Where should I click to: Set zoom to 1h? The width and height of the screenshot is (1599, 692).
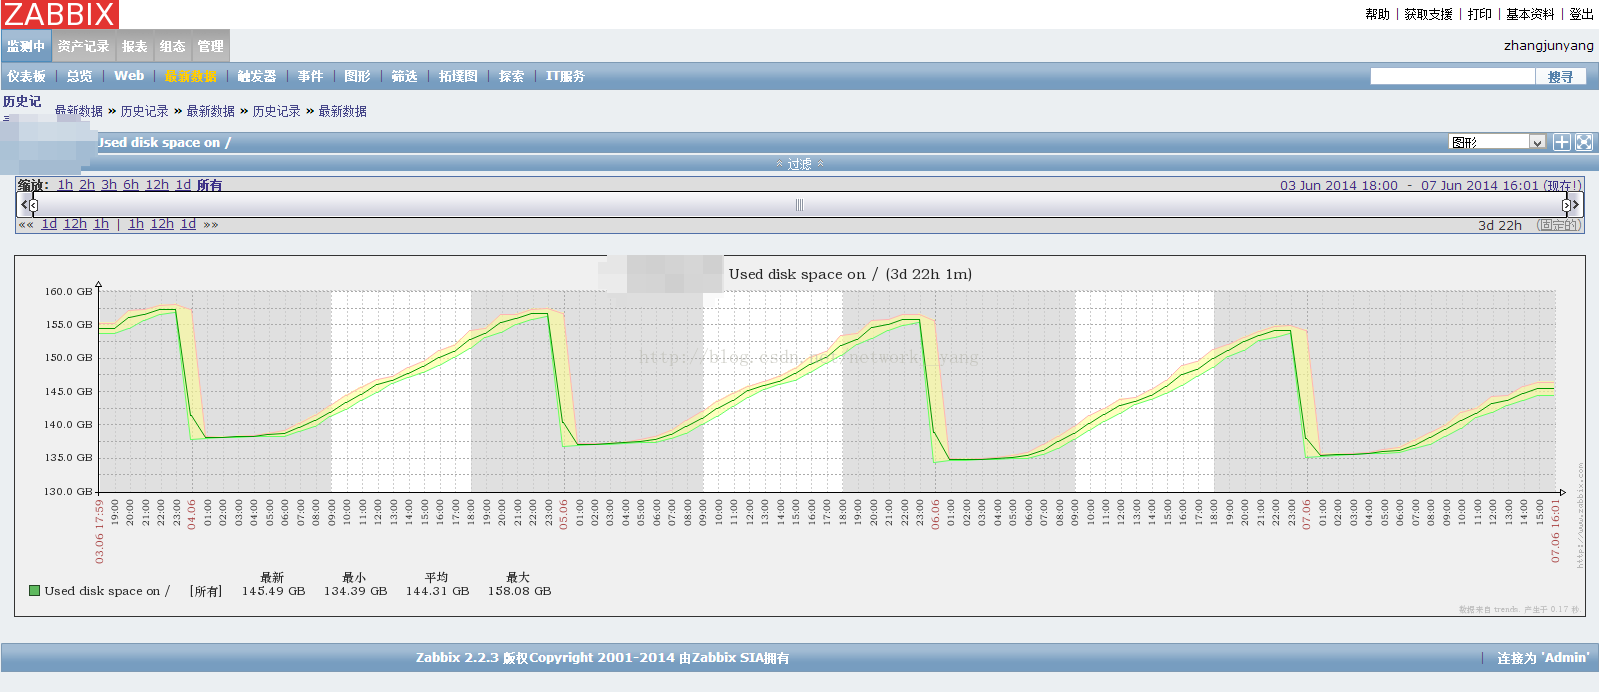[65, 185]
